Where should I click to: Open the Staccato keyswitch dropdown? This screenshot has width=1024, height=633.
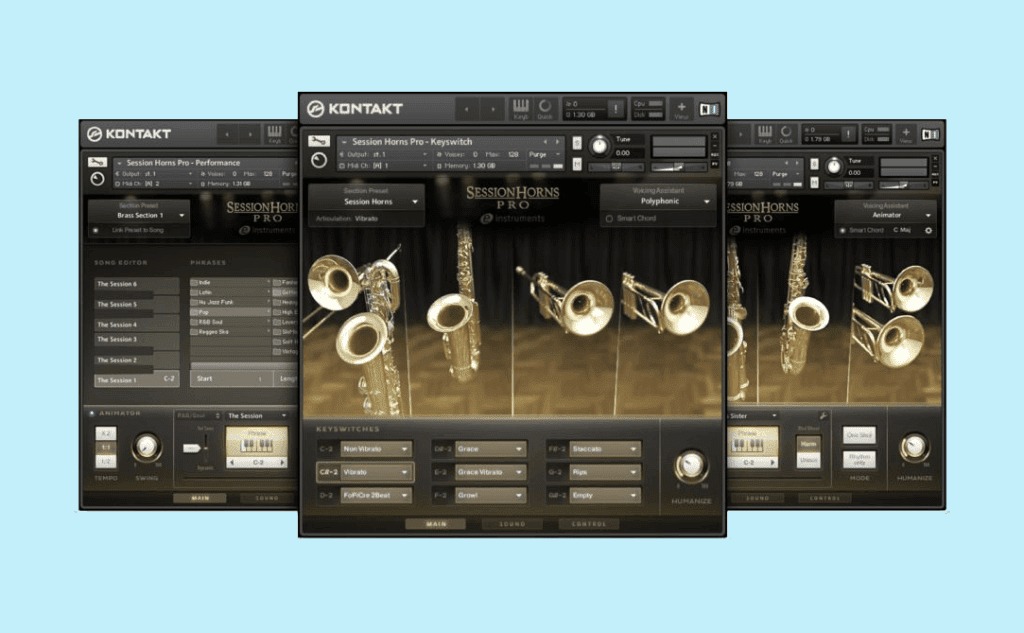[603, 450]
